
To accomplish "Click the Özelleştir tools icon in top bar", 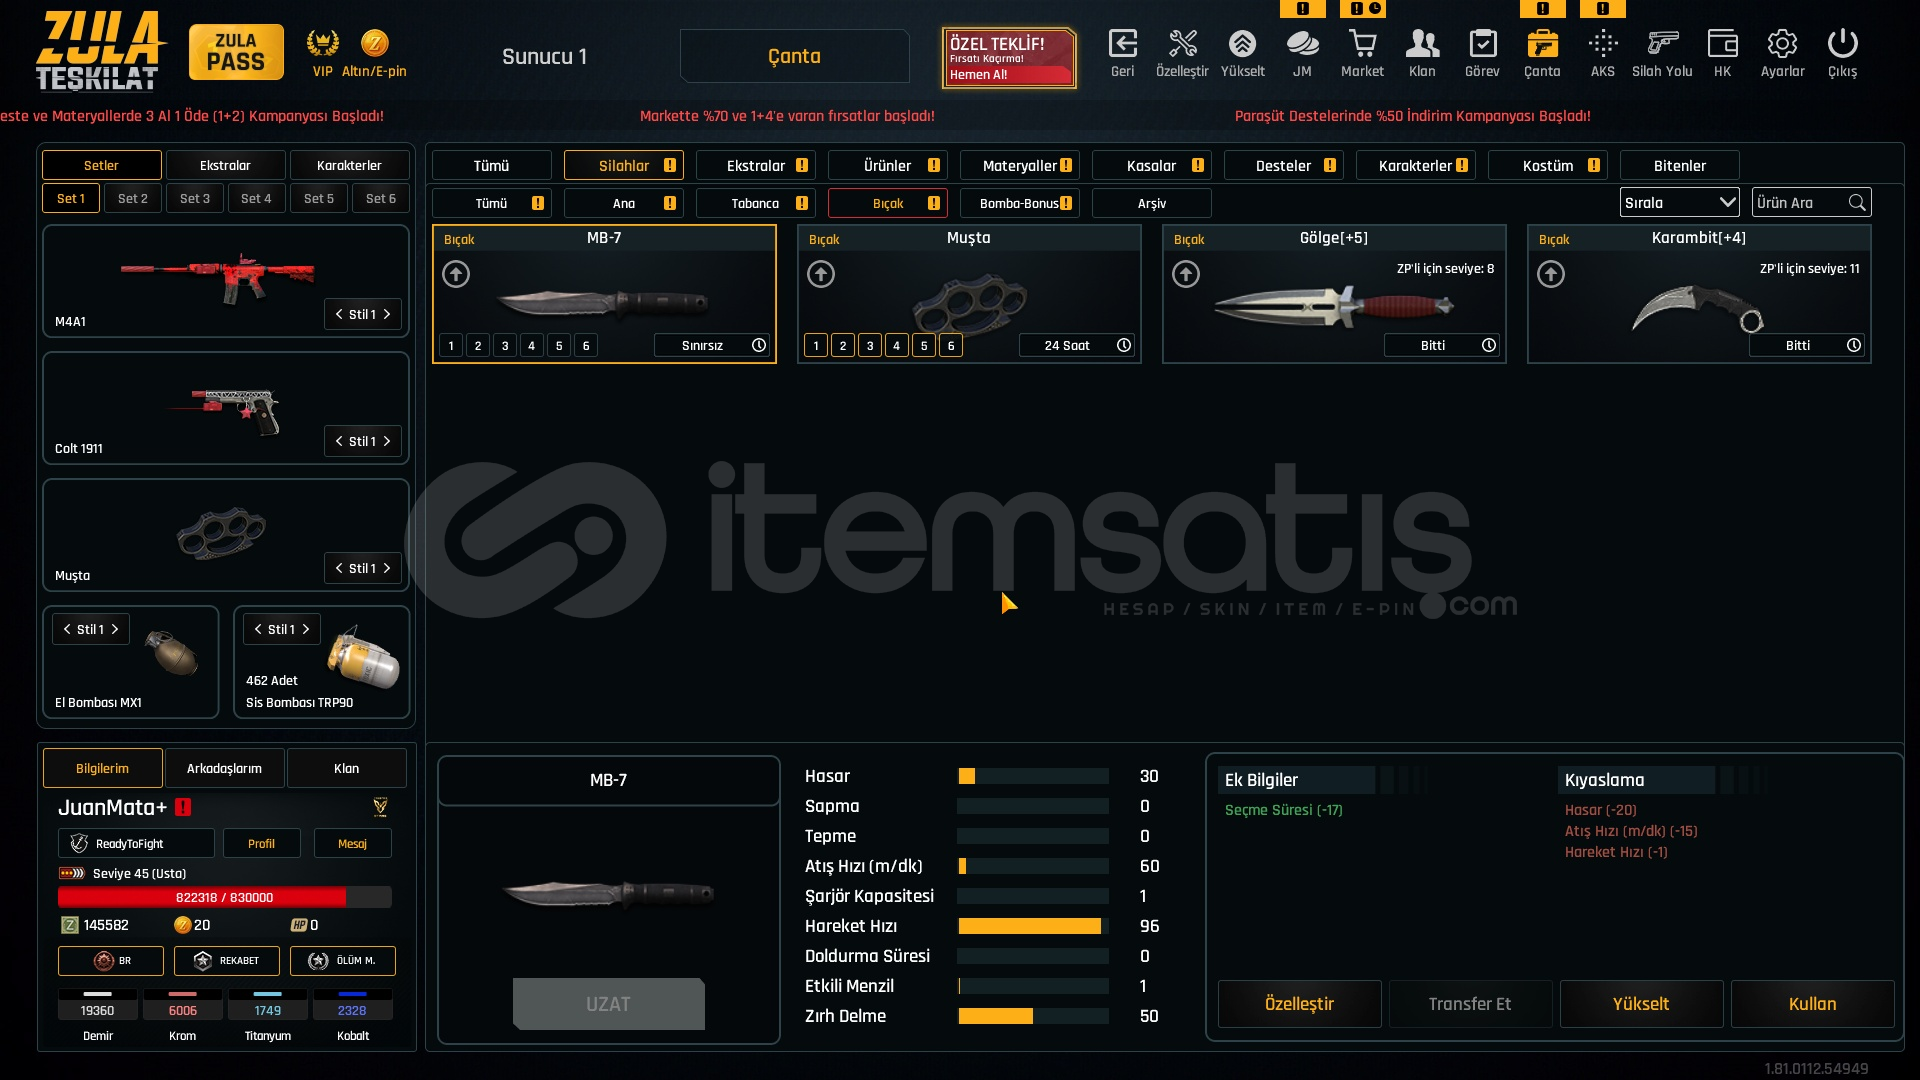I will click(x=1182, y=45).
